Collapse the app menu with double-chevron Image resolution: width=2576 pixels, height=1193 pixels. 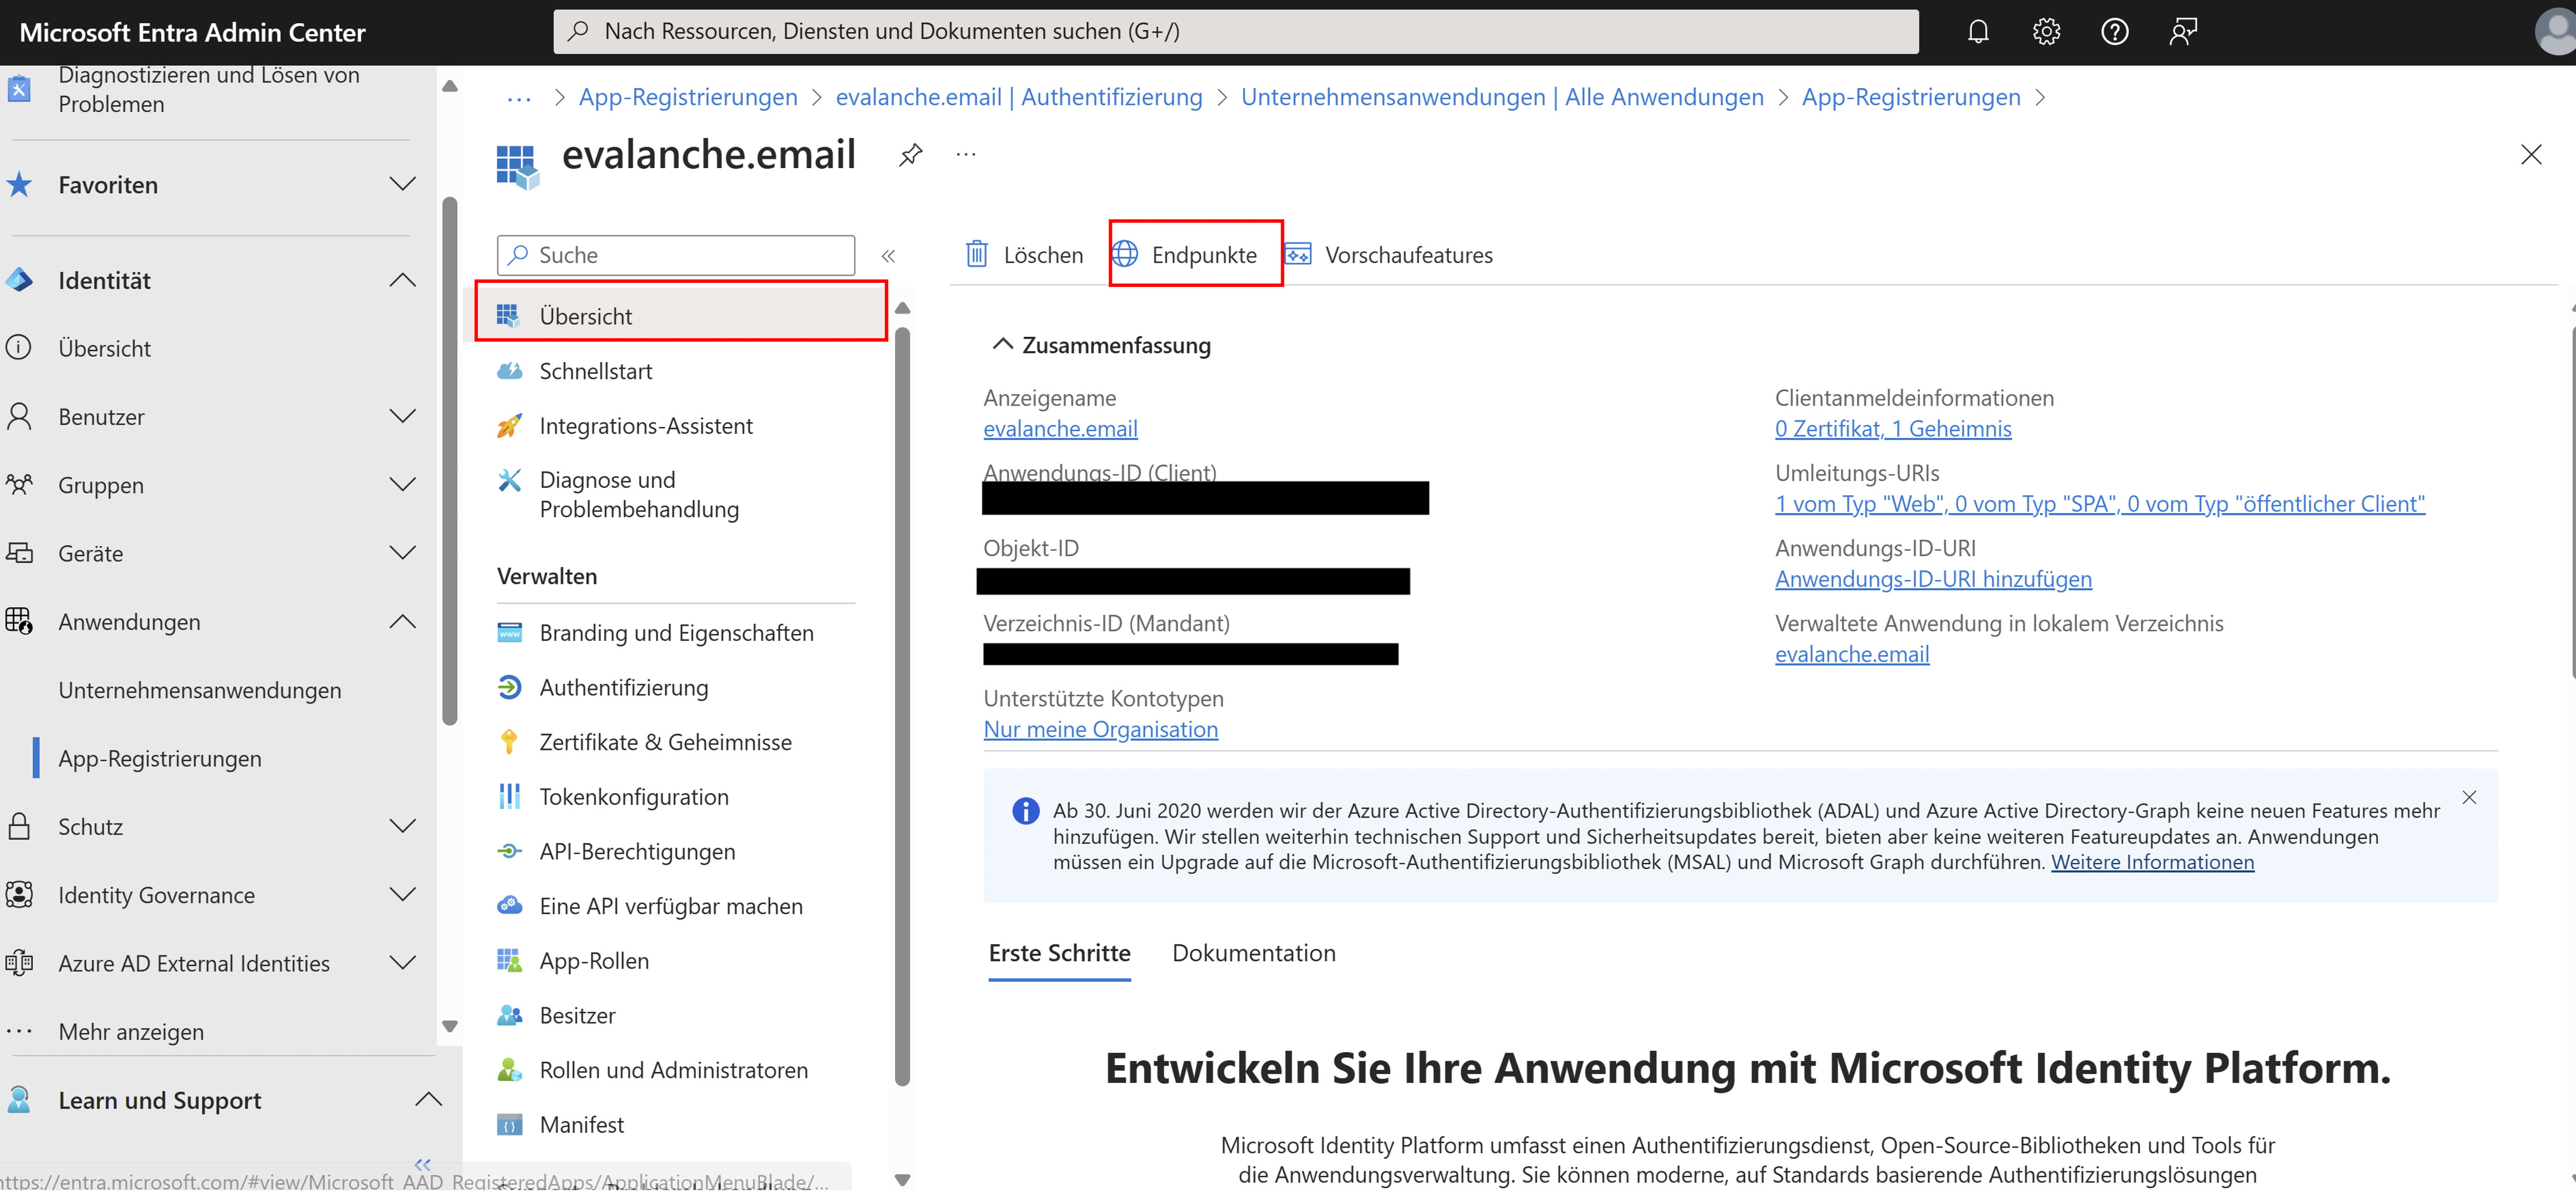pos(888,256)
